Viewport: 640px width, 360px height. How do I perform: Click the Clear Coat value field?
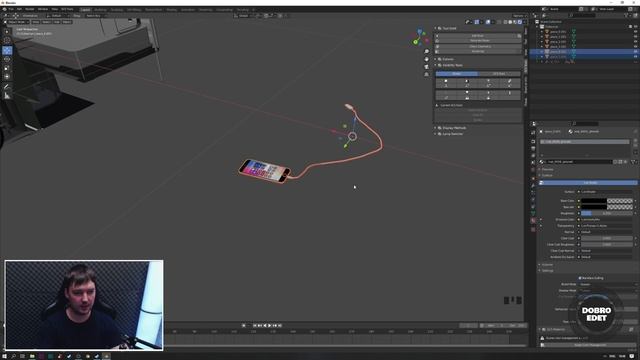tap(607, 238)
